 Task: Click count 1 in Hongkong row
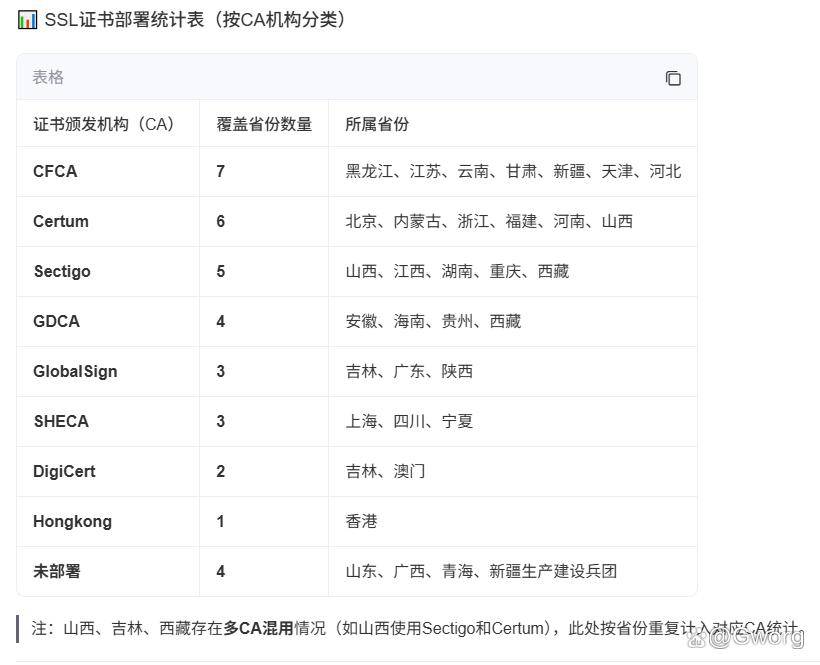pos(221,522)
